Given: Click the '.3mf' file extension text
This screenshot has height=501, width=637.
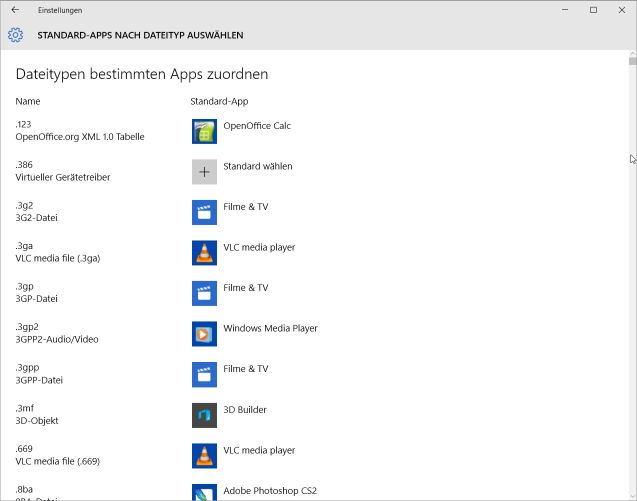Looking at the screenshot, I should pyautogui.click(x=25, y=408).
